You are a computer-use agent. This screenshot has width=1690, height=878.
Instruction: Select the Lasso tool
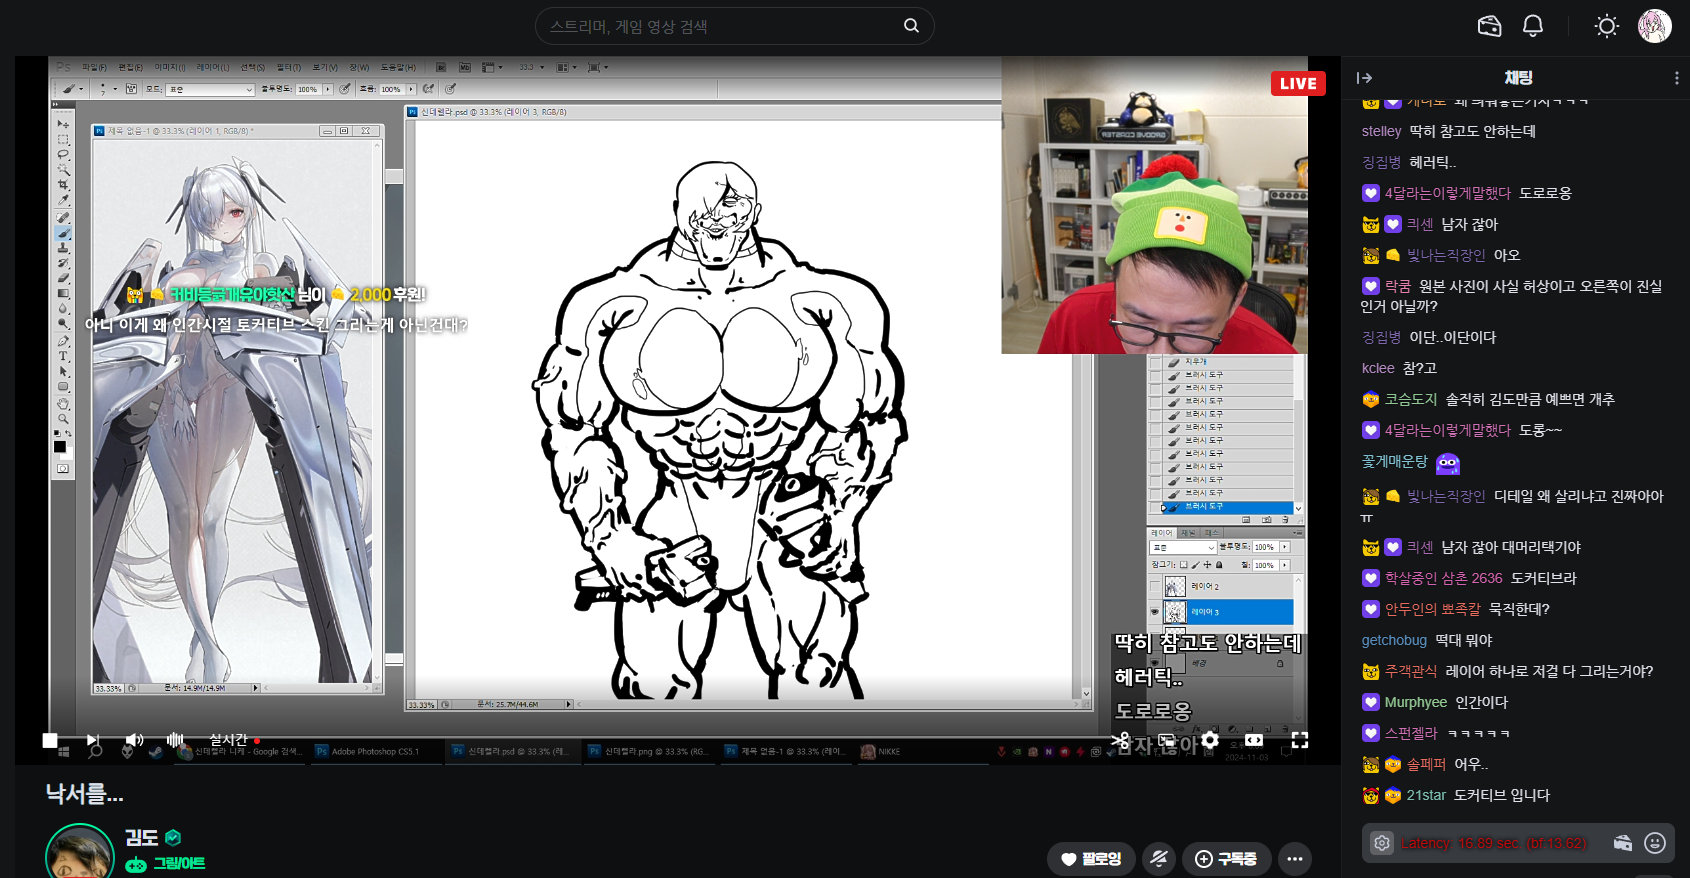[x=63, y=155]
